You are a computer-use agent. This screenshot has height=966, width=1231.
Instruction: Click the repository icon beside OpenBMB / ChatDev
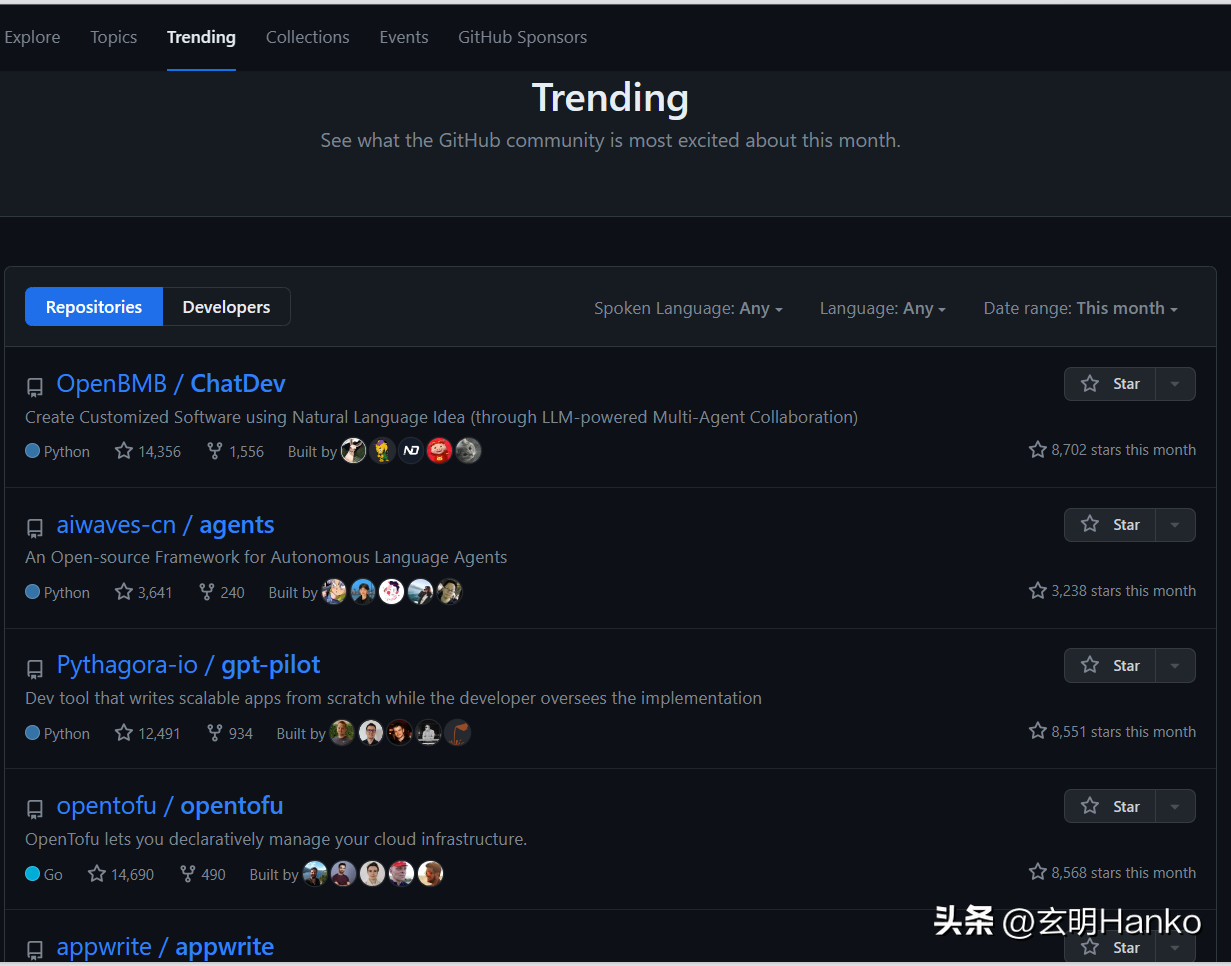[35, 387]
